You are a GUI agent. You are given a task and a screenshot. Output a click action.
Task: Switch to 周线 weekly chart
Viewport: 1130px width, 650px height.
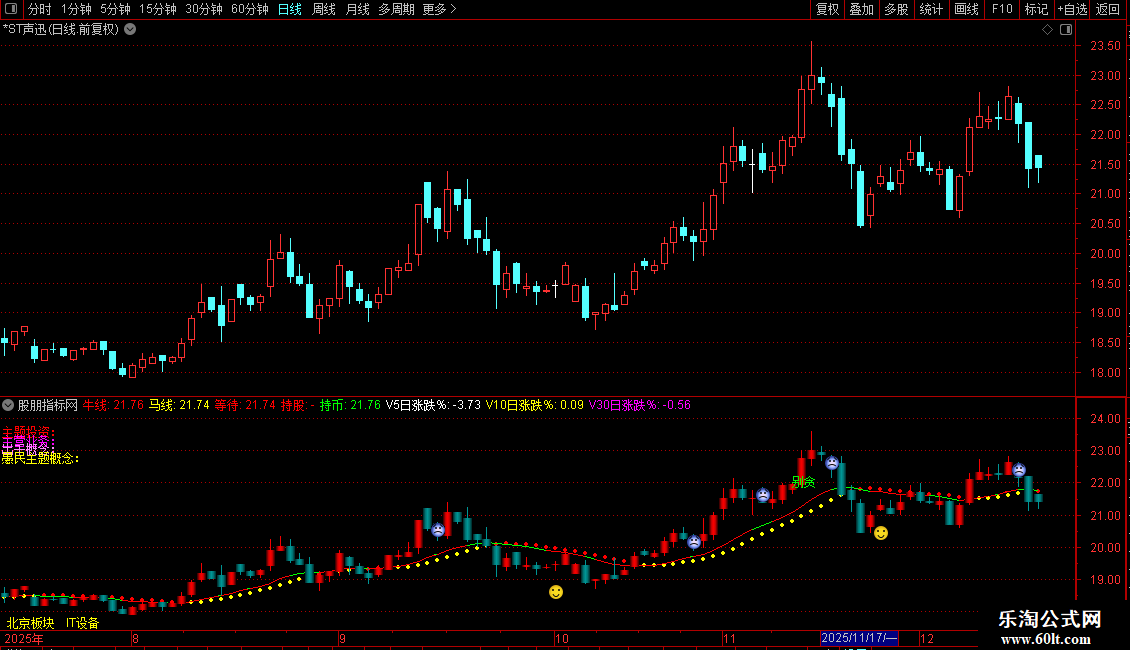[x=324, y=9]
